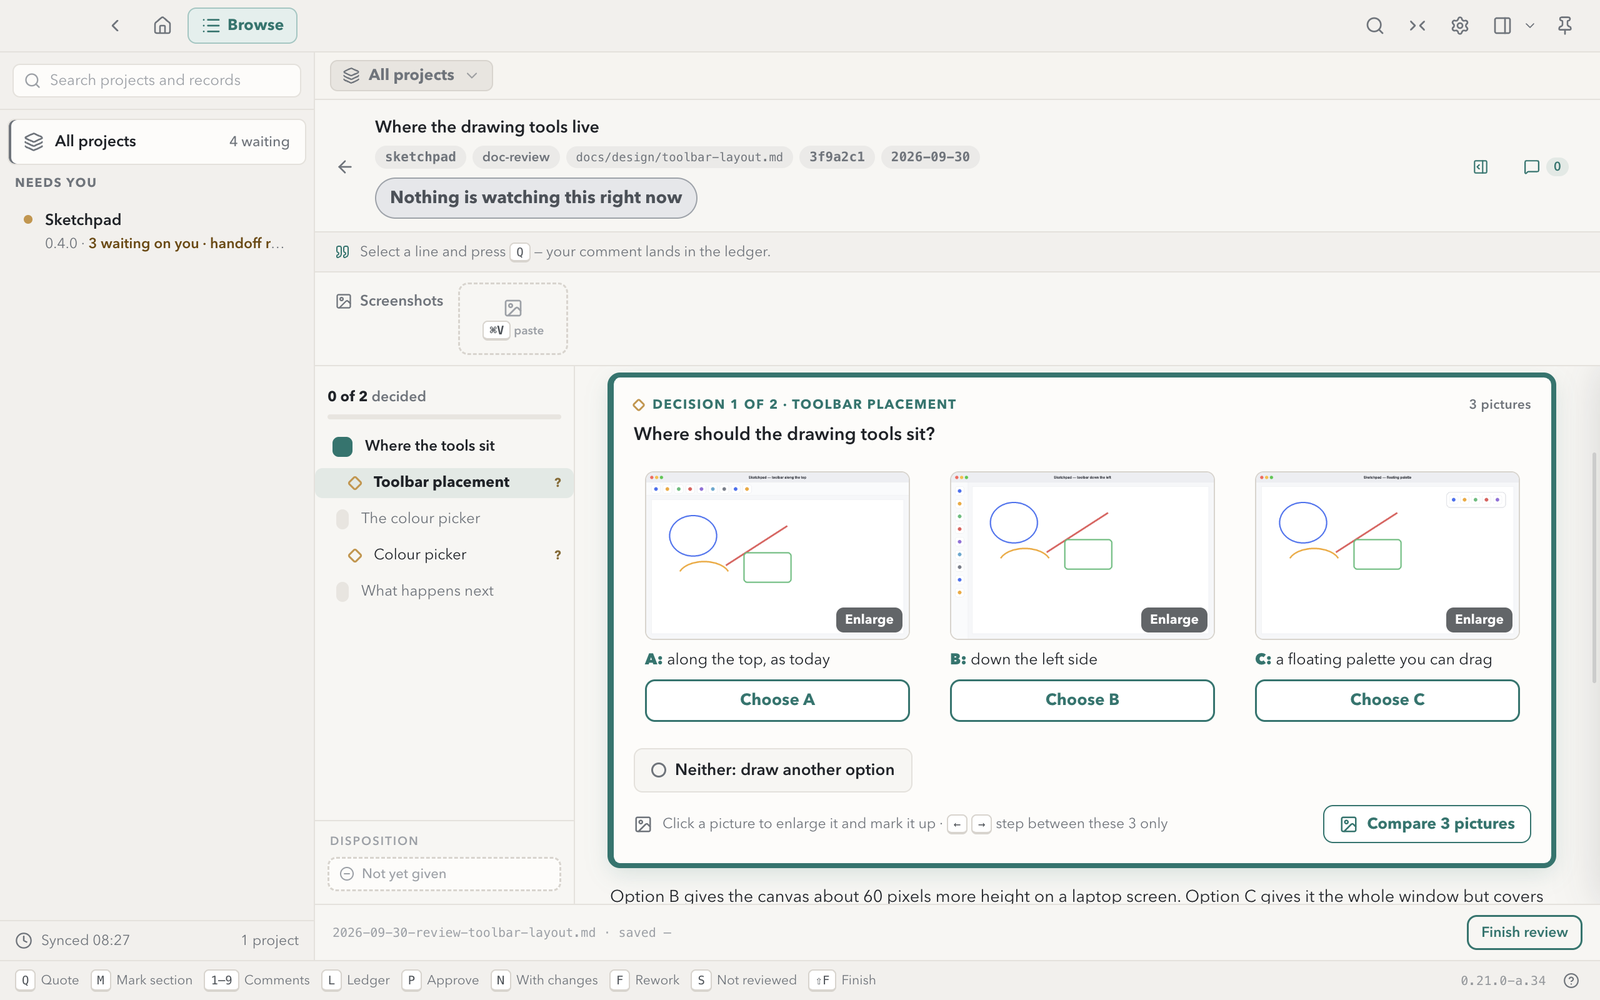Click the pin icon in top bar
Screen dimensions: 1600x1000
click(x=1565, y=25)
